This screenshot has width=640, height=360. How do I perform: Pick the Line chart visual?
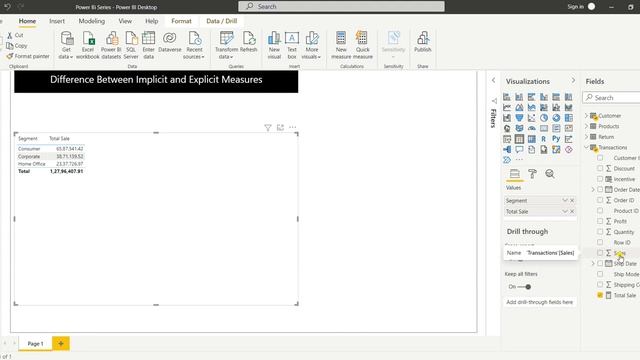point(507,107)
